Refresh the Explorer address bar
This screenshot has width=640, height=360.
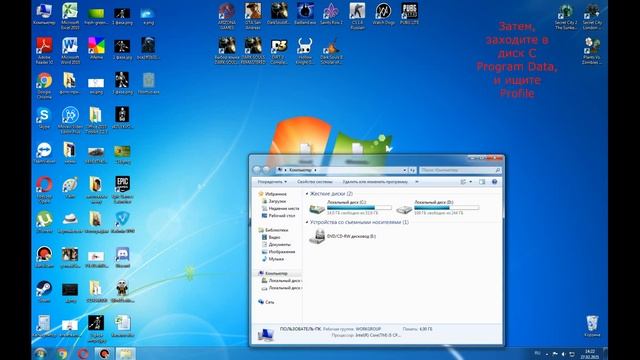pos(412,170)
